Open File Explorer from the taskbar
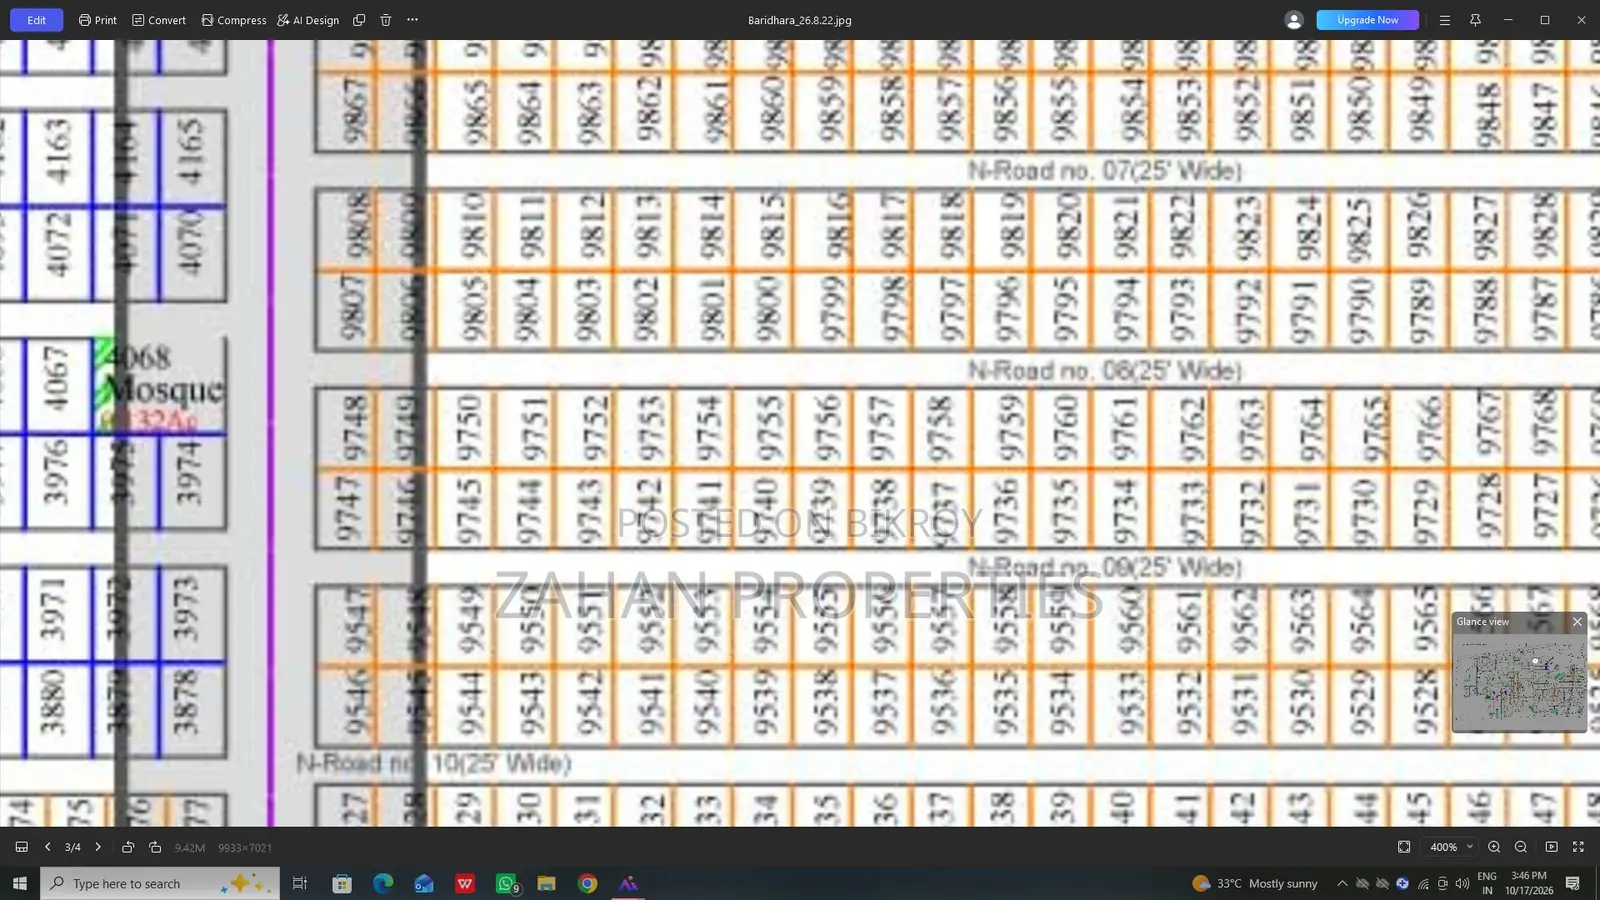This screenshot has width=1600, height=900. (546, 883)
